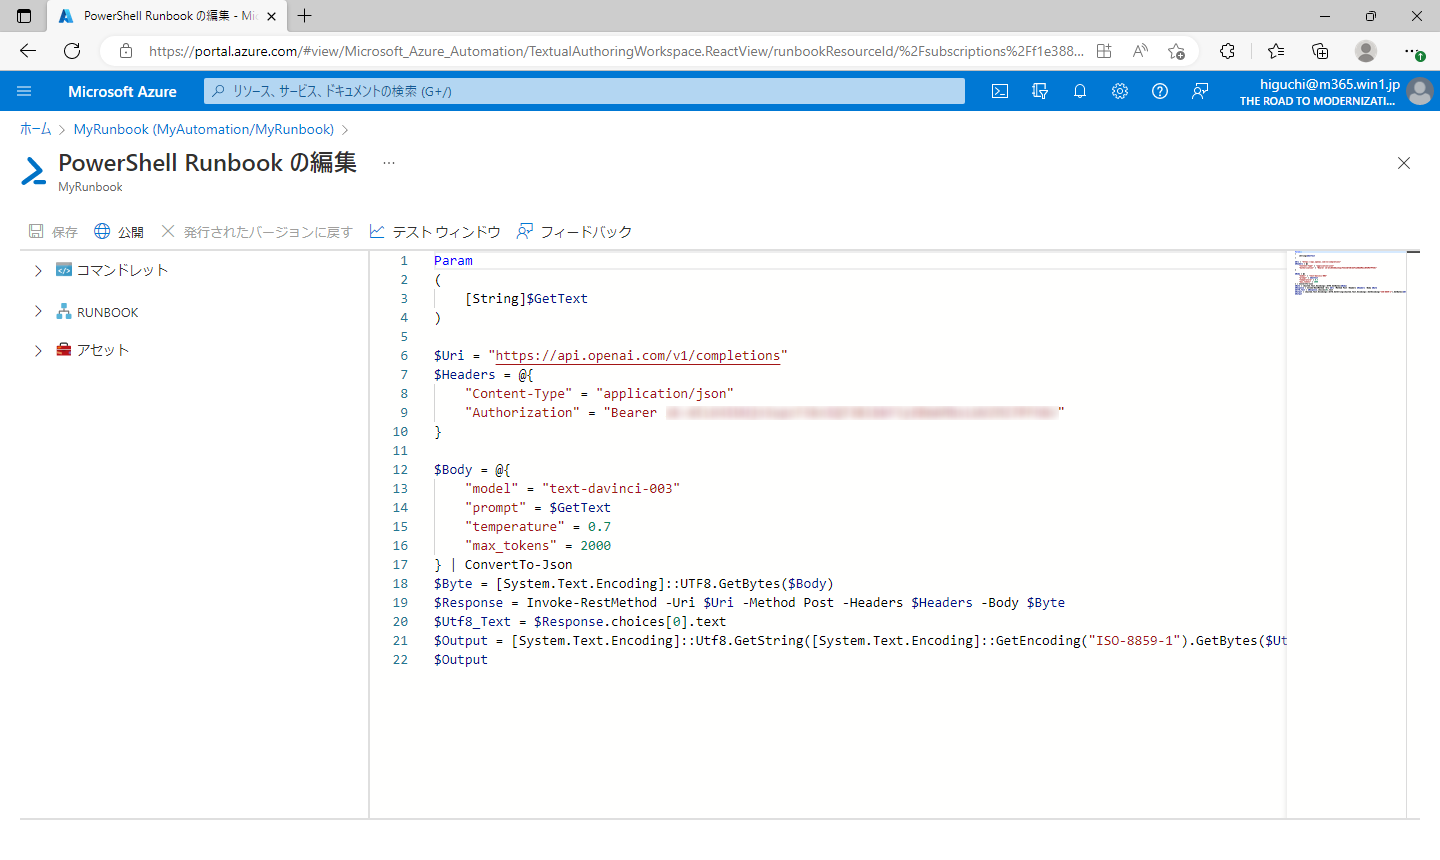The height and width of the screenshot is (860, 1440).
Task: Close the PowerShell Runbook edit blade
Action: click(x=1404, y=163)
